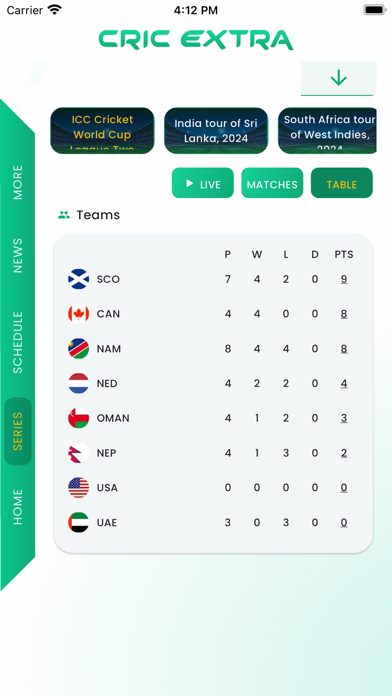392x696 pixels.
Task: Click the Teams group icon
Action: (x=64, y=215)
